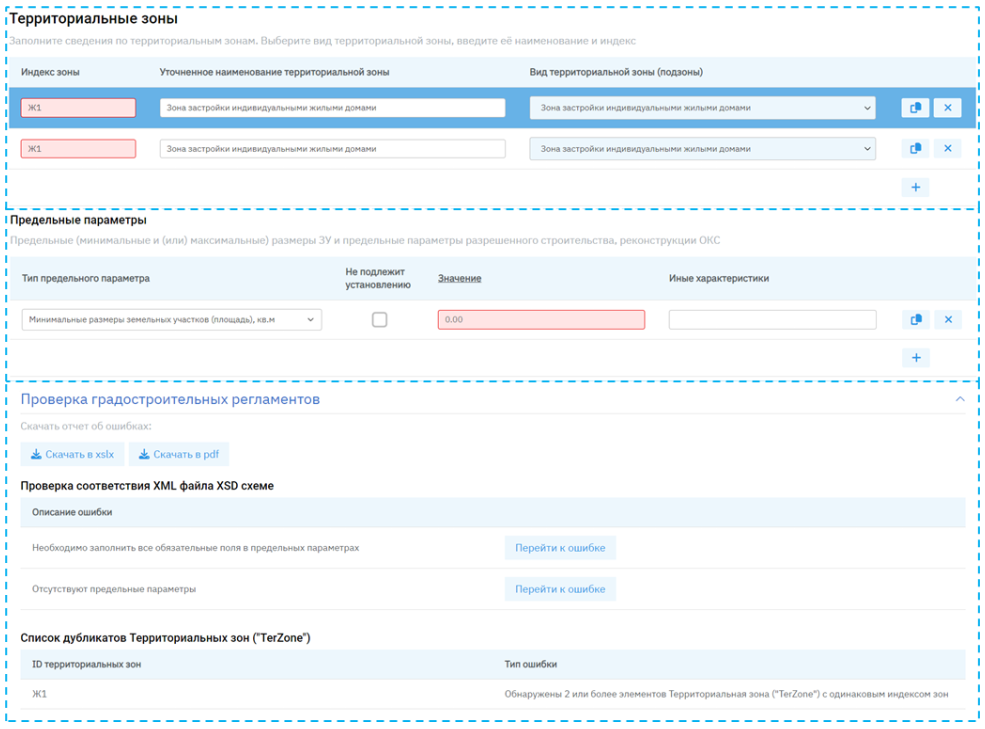The image size is (985, 729).
Task: Copy the limit parameter row
Action: click(915, 320)
